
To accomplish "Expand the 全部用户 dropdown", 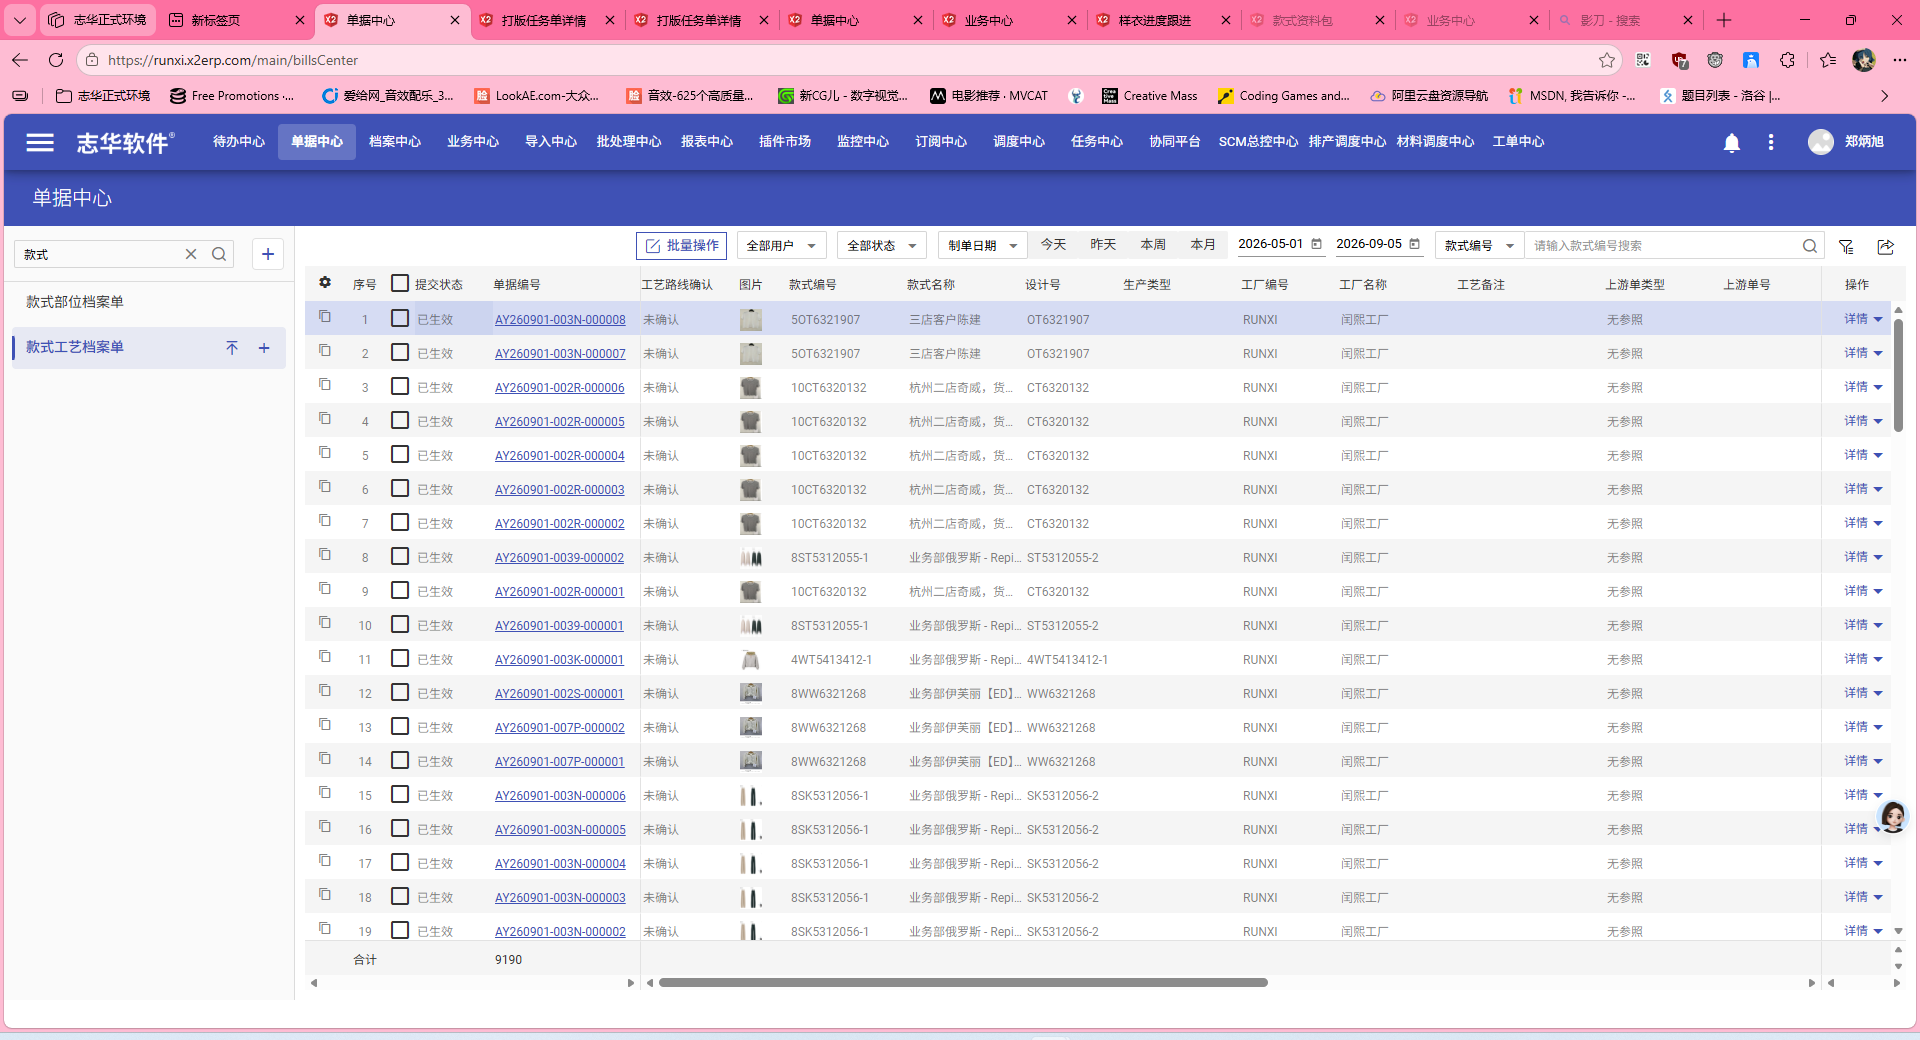I will [x=782, y=246].
